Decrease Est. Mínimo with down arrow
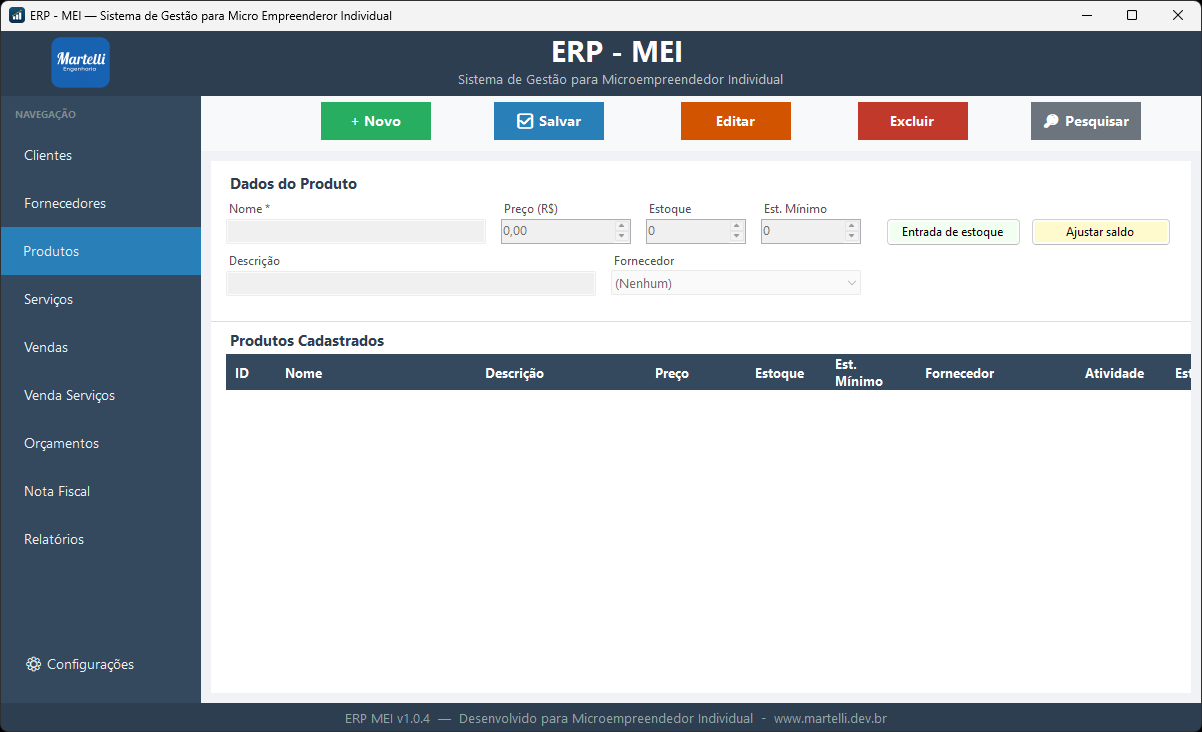Screen dimensions: 1202x732 pyautogui.click(x=852, y=237)
